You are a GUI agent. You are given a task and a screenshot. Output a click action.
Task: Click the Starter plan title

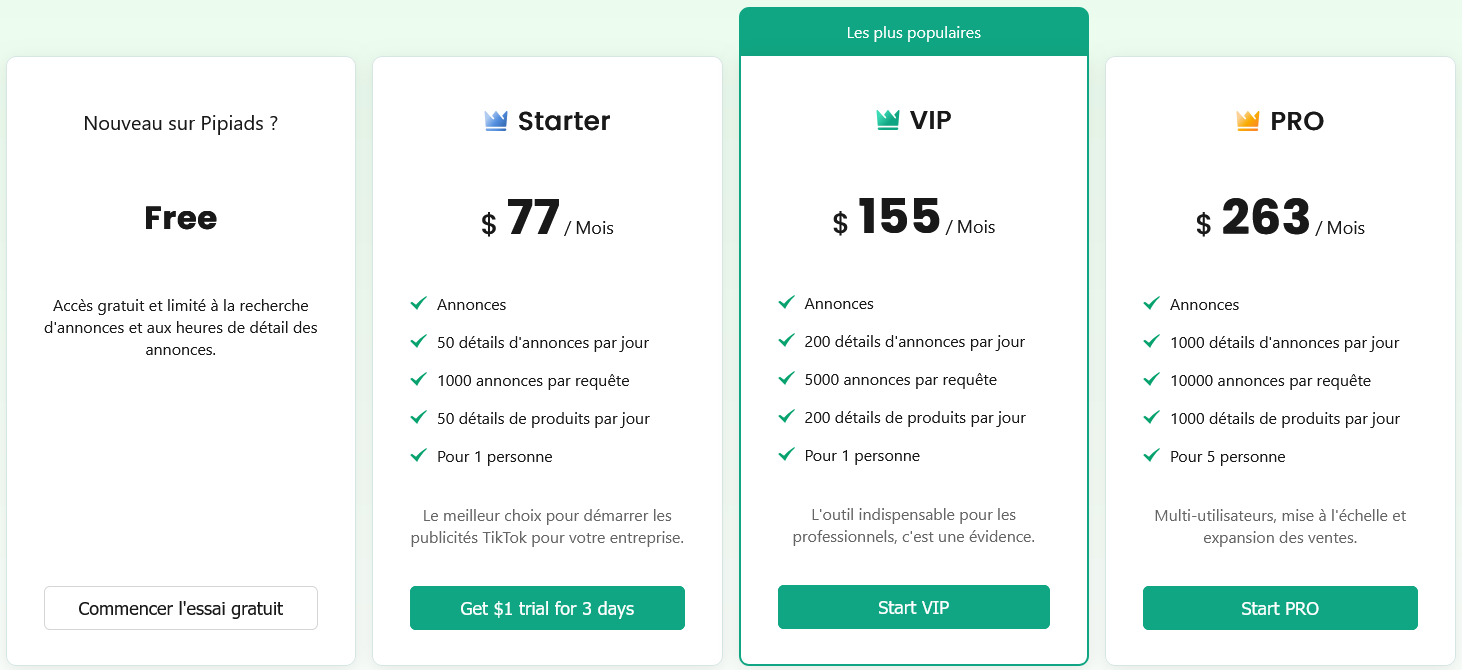(x=563, y=121)
